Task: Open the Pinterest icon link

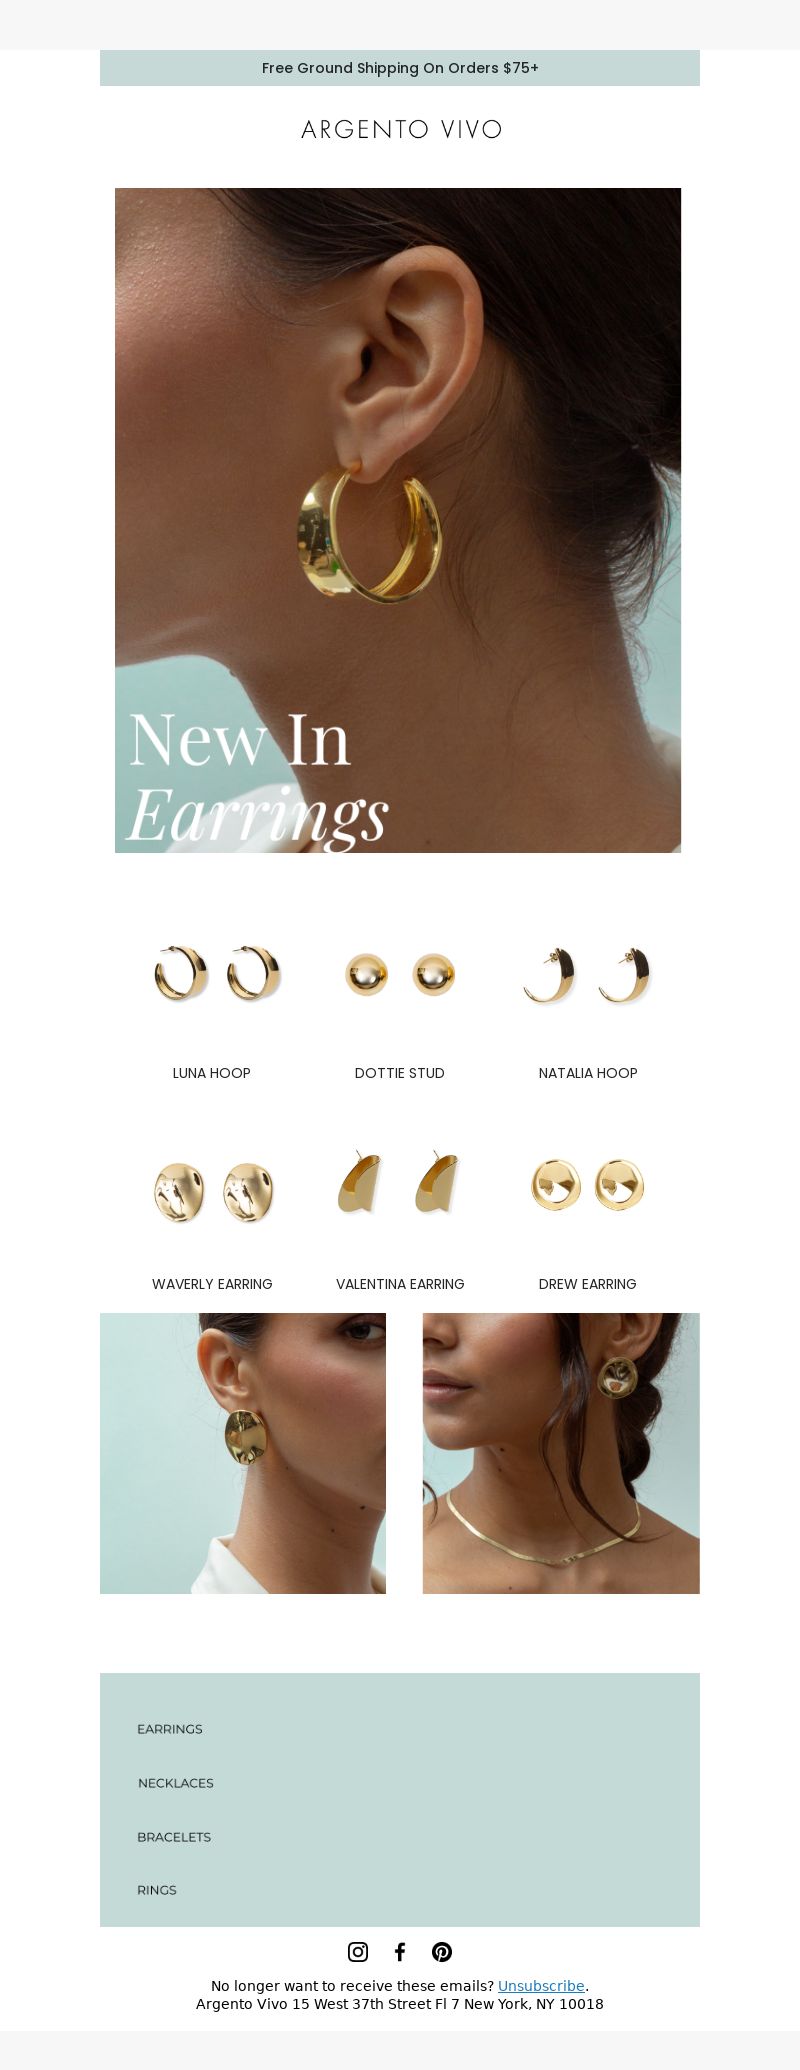Action: 442,1951
